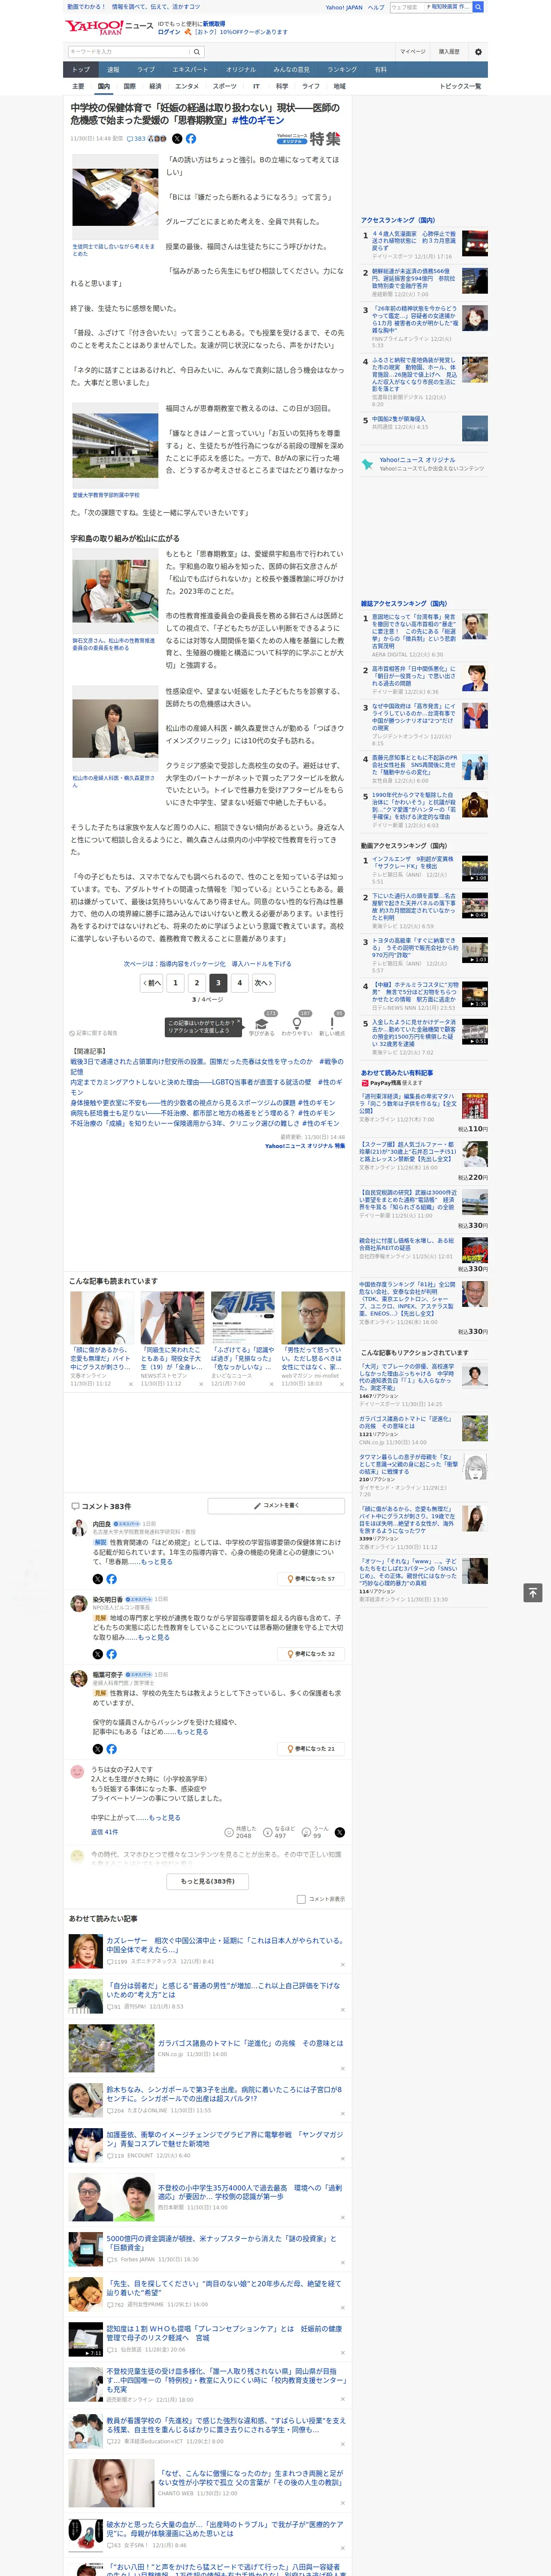Share article on Facebook below headline
551x2576 pixels.
pyautogui.click(x=190, y=139)
